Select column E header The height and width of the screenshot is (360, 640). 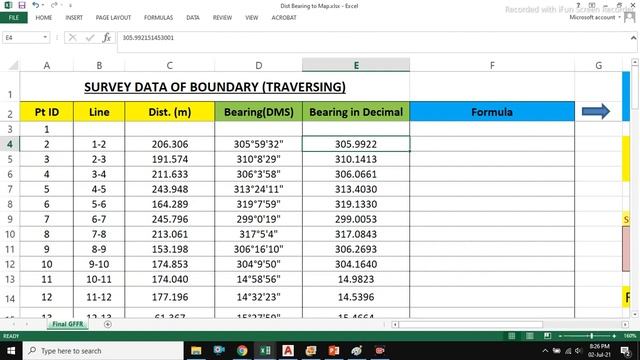coord(356,65)
